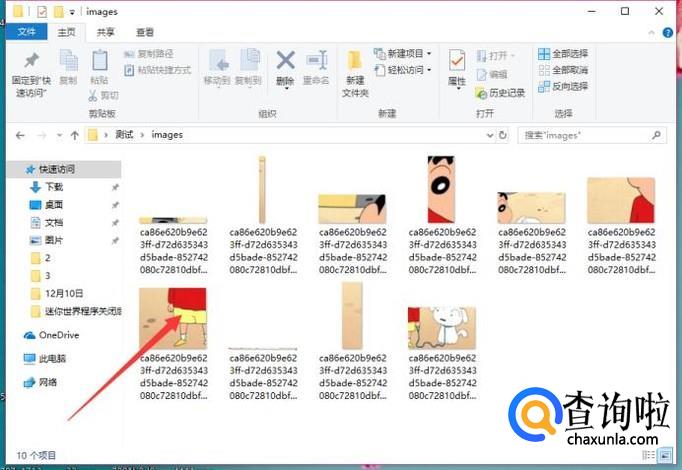Click History in the Open group
Viewport: 682px width, 470px height.
click(x=500, y=93)
